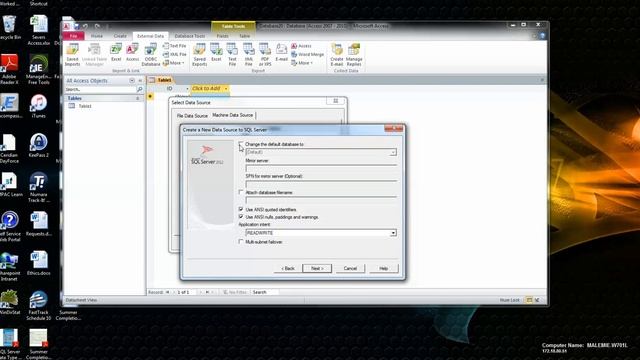Switch to Database Tools ribbon tab
The width and height of the screenshot is (640, 360).
point(190,36)
